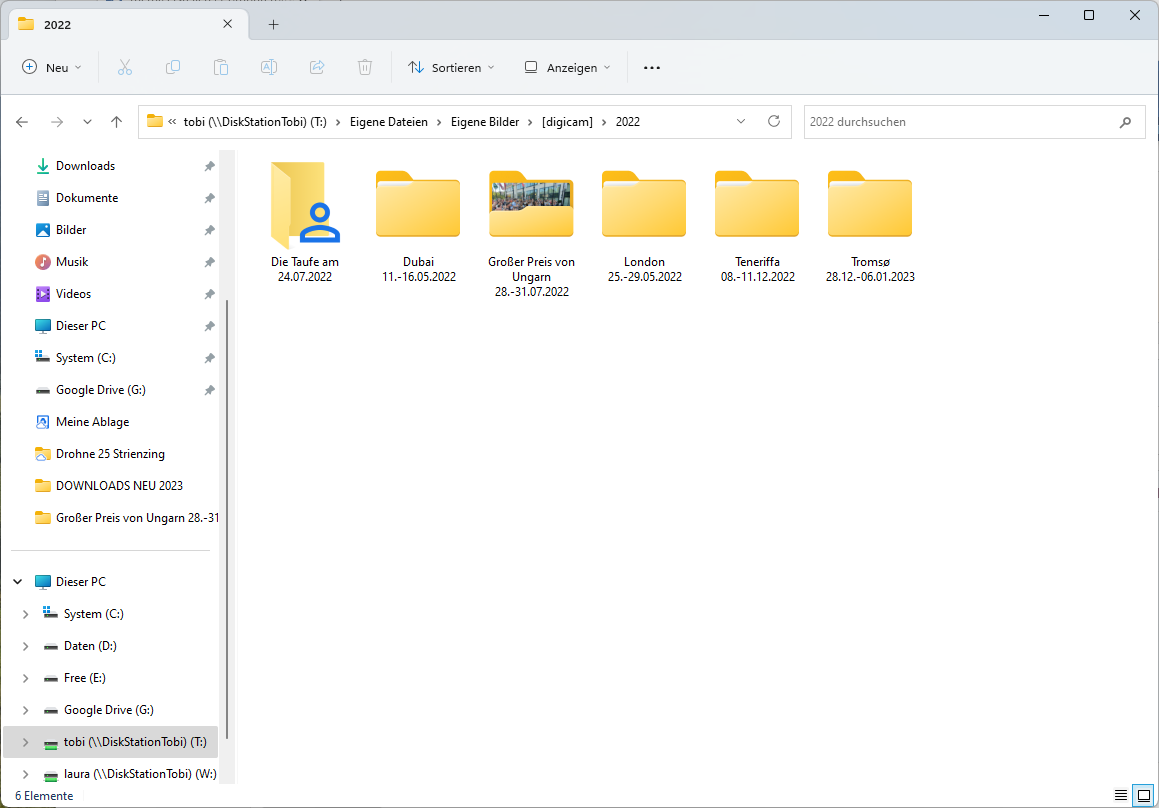Screen dimensions: 1159x808
Task: Select Teneriffa 08.-11.12.2022 folder
Action: coord(758,225)
